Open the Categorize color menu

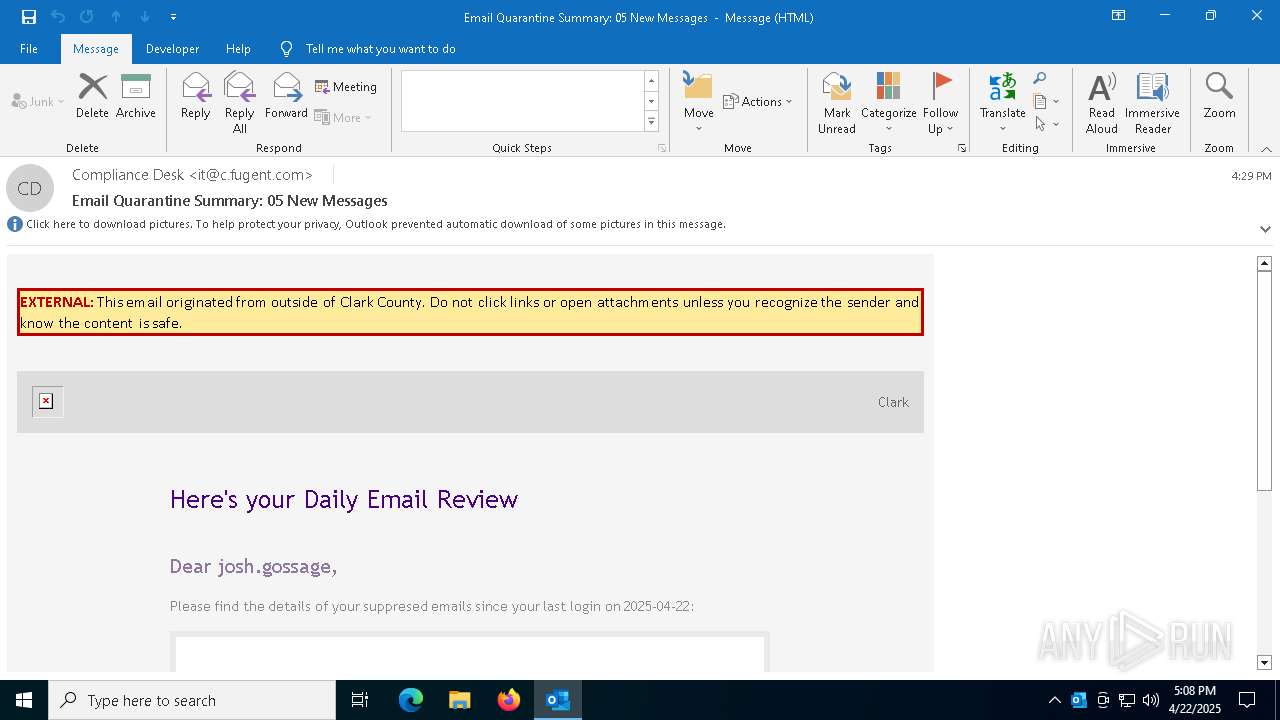click(x=888, y=102)
